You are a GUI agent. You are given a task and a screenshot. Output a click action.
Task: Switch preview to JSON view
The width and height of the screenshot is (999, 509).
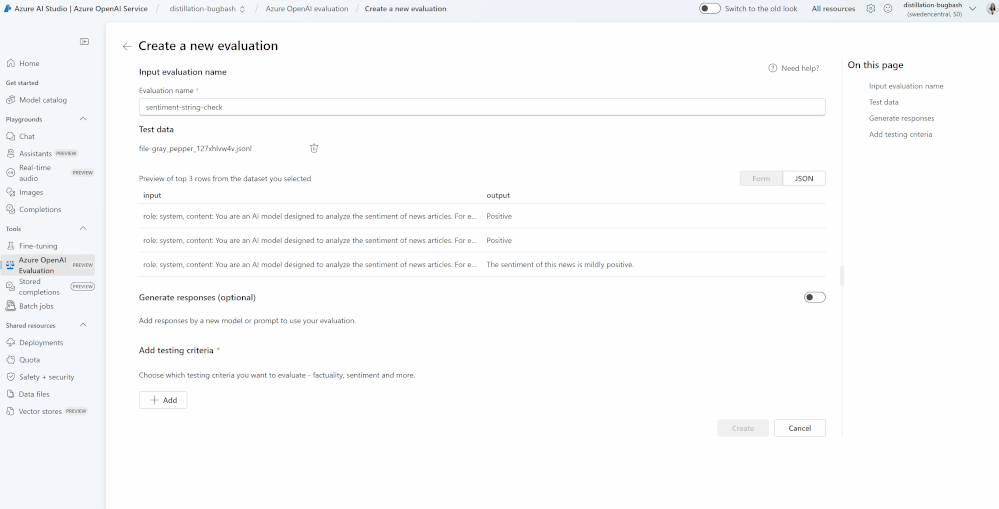coord(804,179)
